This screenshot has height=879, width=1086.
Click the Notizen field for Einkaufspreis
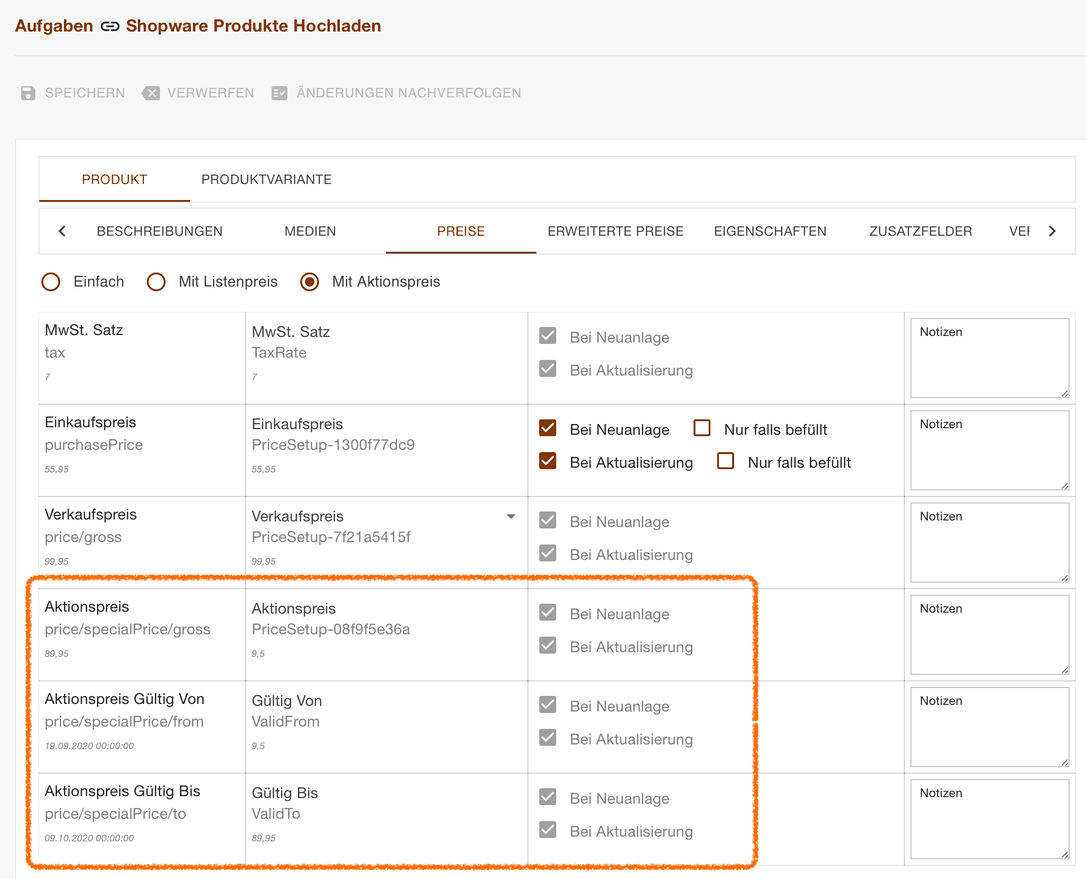990,450
